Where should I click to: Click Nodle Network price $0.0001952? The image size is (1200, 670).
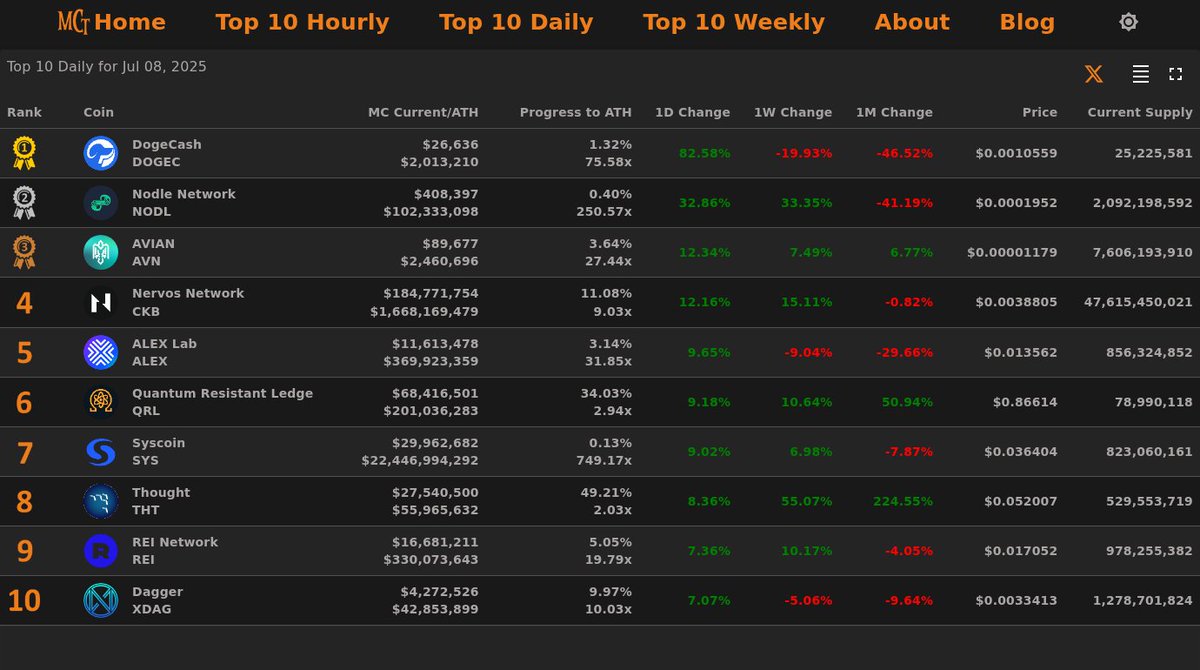(x=1016, y=203)
